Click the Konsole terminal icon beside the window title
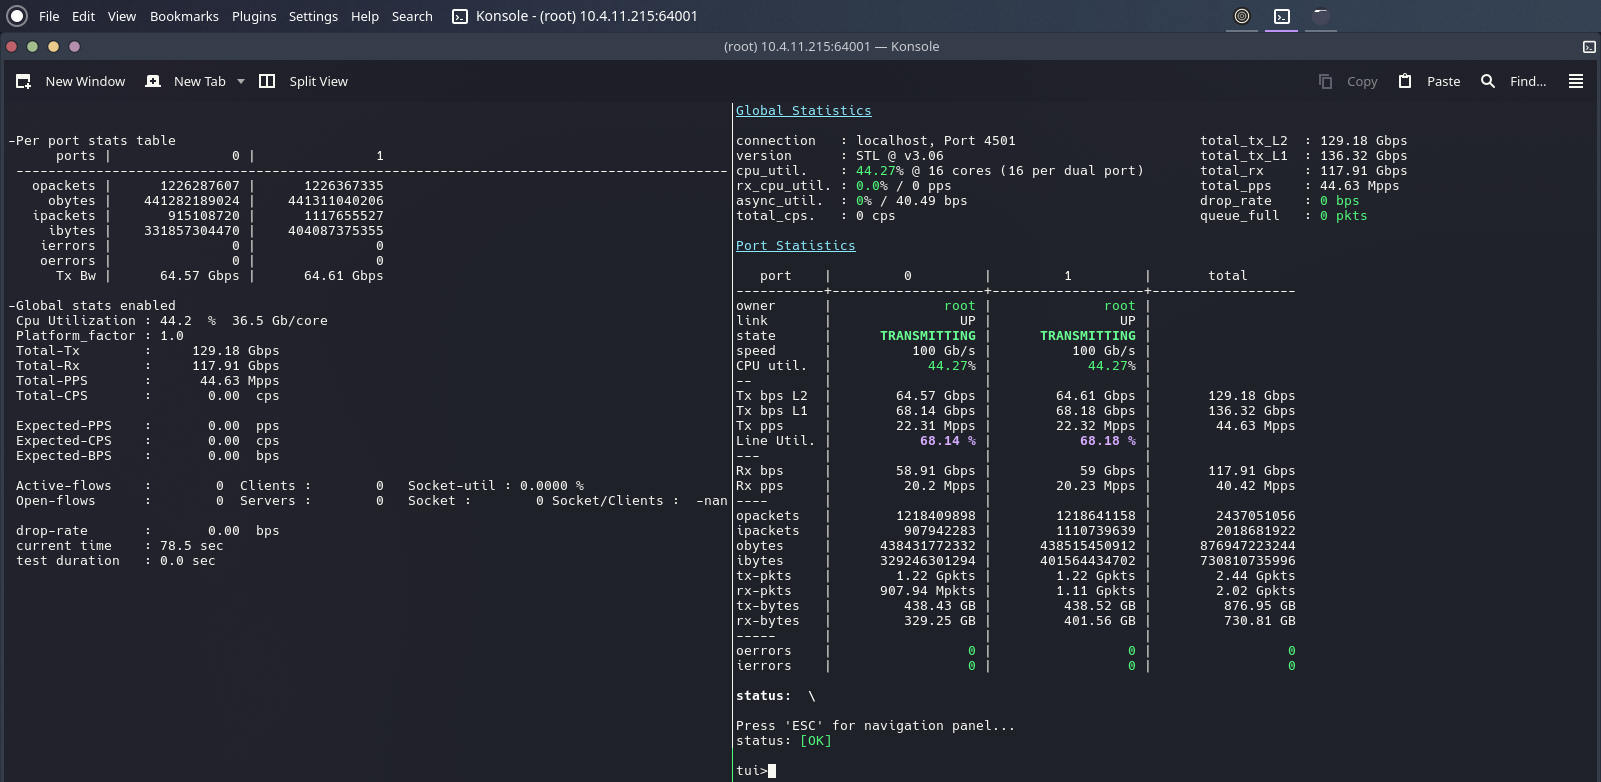 click(x=460, y=16)
